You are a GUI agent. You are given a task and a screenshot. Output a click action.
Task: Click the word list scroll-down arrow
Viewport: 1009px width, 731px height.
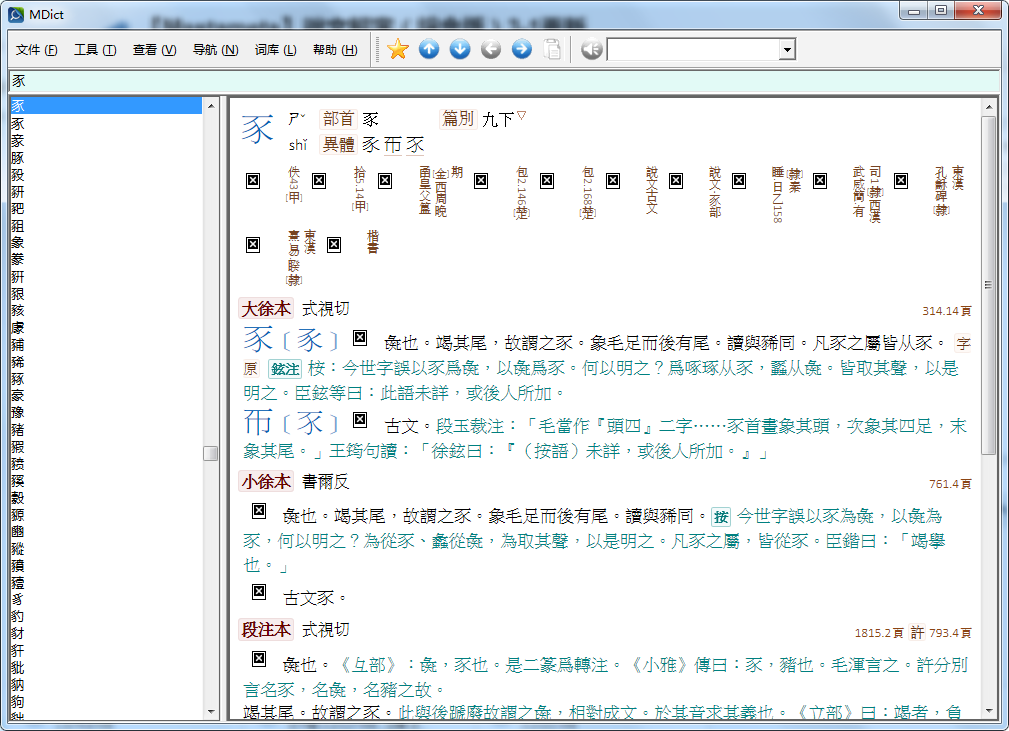click(210, 711)
